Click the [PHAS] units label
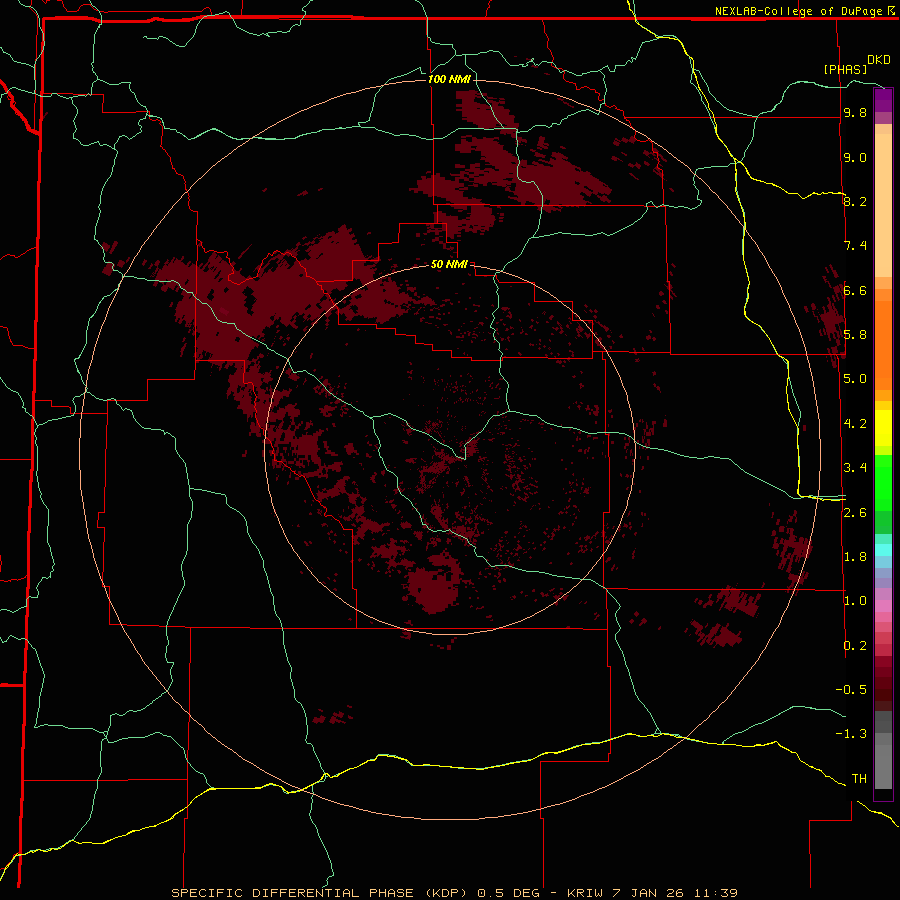The height and width of the screenshot is (900, 900). (845, 69)
